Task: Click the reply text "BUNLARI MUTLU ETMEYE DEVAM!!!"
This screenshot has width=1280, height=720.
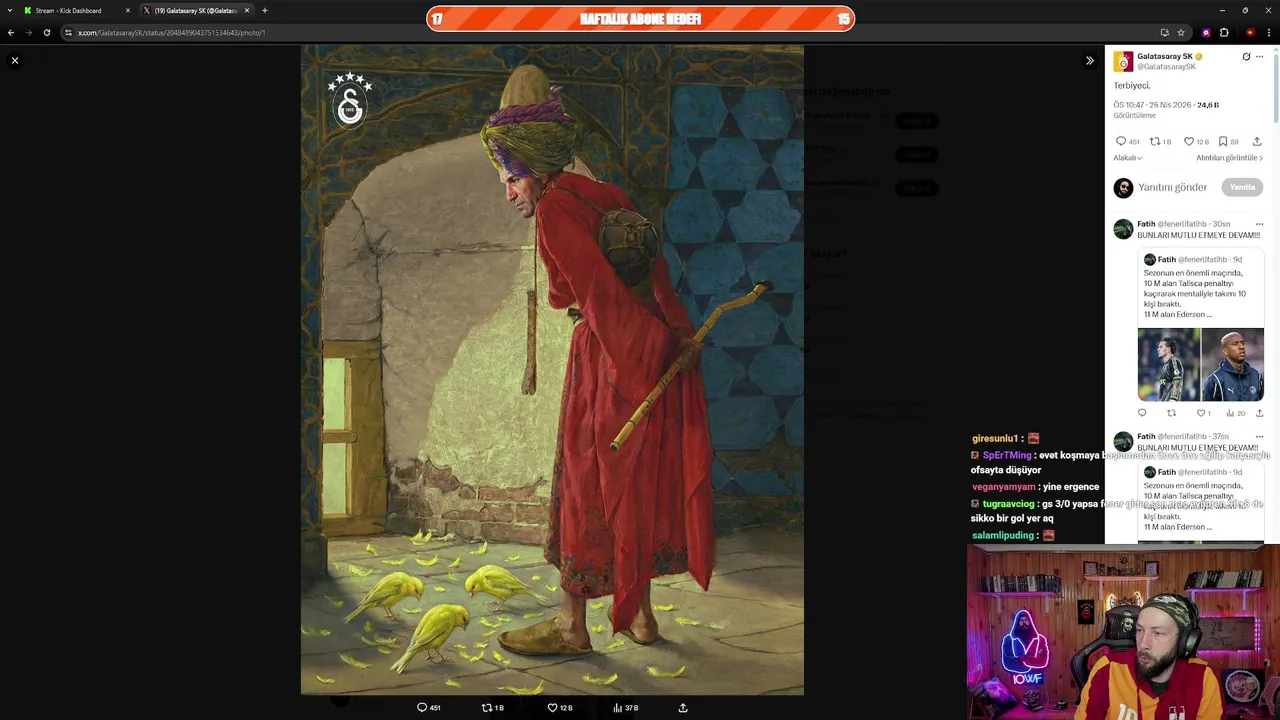Action: coord(1198,235)
